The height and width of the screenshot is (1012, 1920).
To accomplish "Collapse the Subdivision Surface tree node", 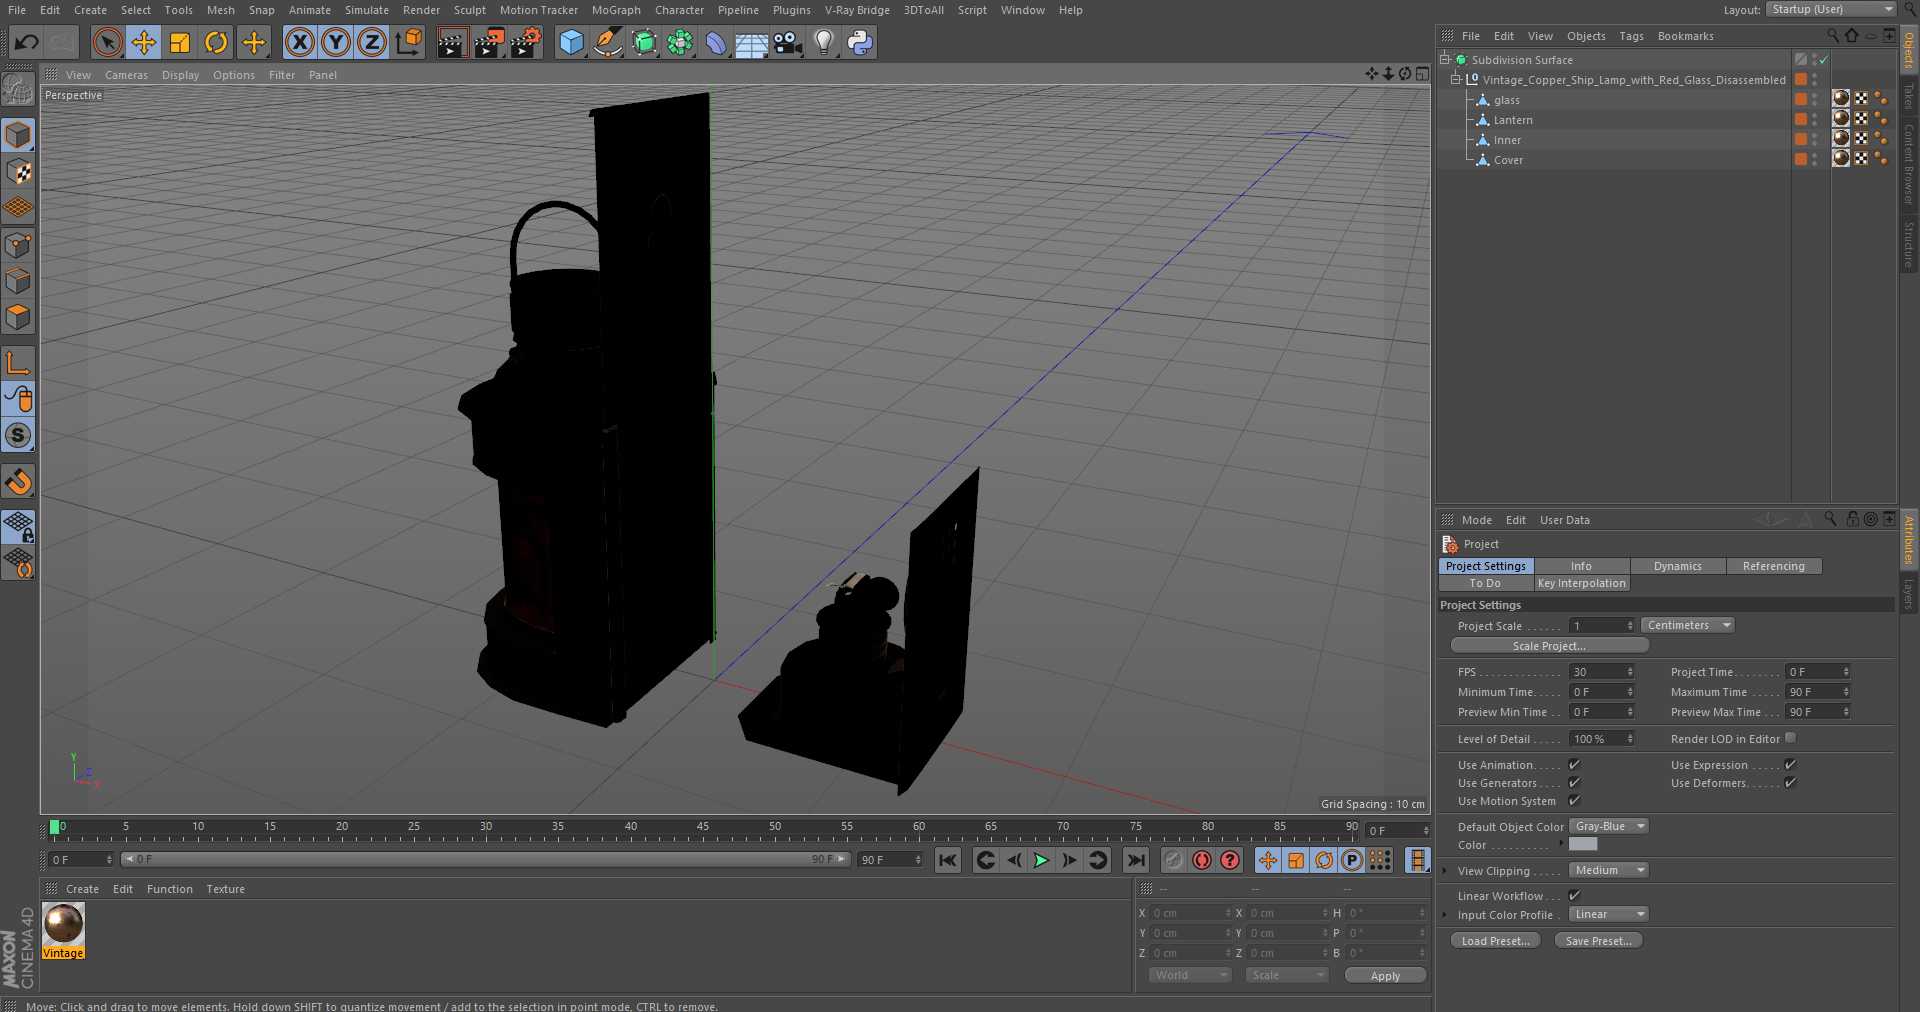I will 1445,60.
